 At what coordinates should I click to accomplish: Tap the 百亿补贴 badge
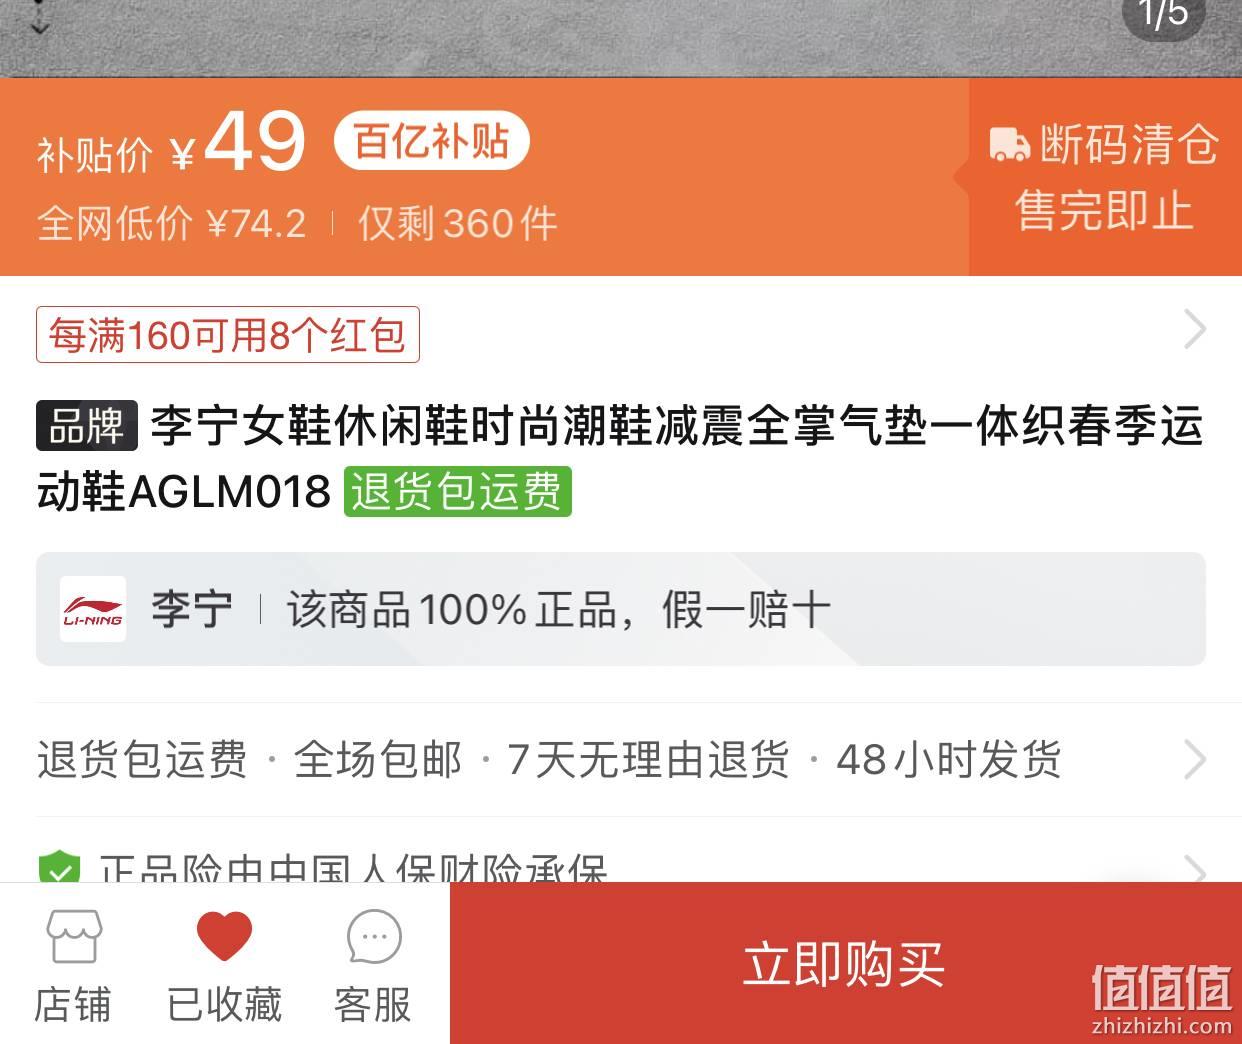click(431, 141)
